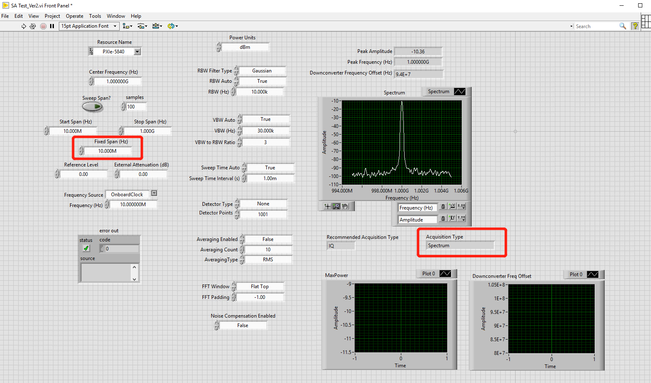
Task: Open the 15pt Application Font dropdown
Action: tap(89, 26)
